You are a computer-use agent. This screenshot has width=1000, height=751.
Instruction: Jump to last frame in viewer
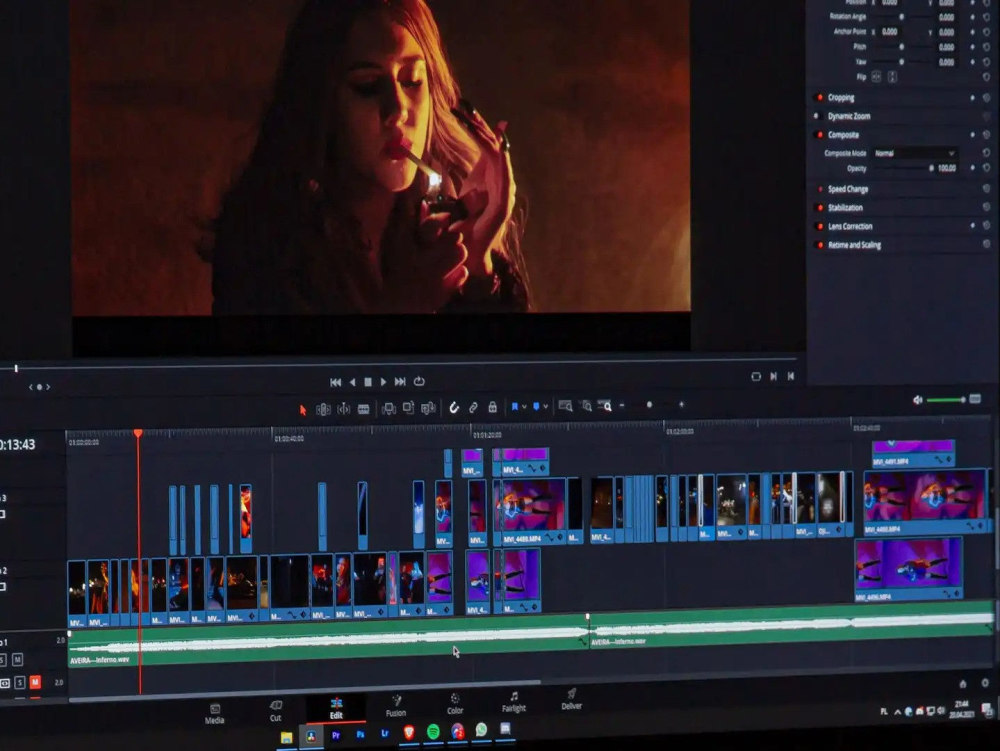400,381
